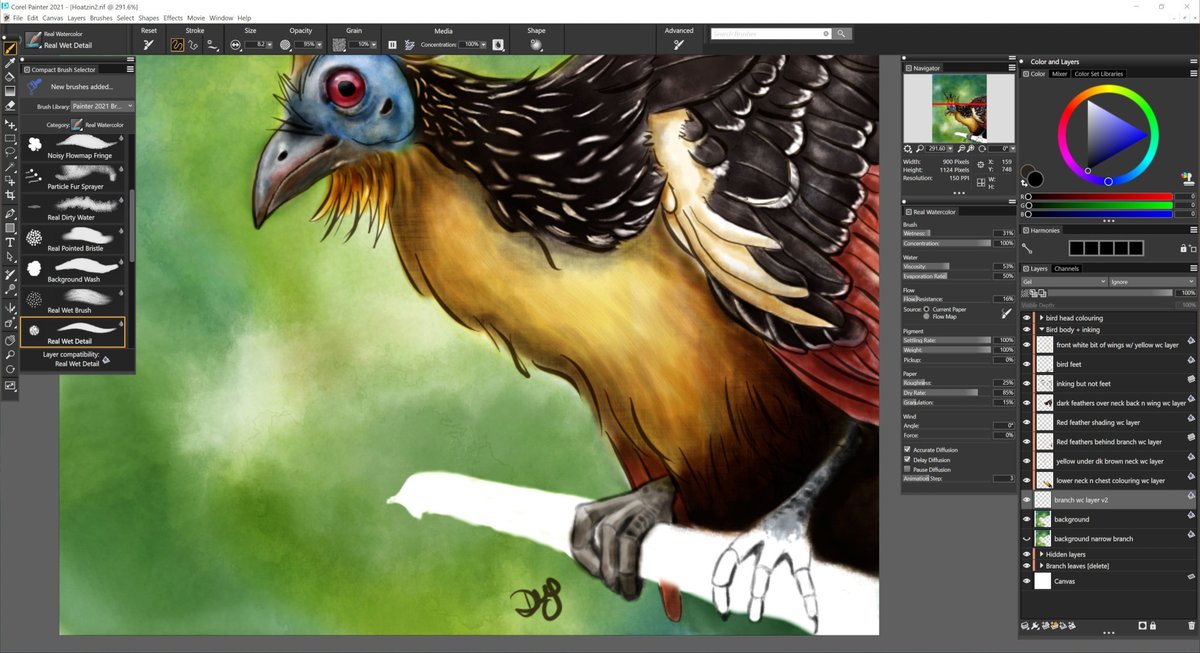Viewport: 1200px width, 653px height.
Task: Select the Paint Bucket tool
Action: coord(10,76)
